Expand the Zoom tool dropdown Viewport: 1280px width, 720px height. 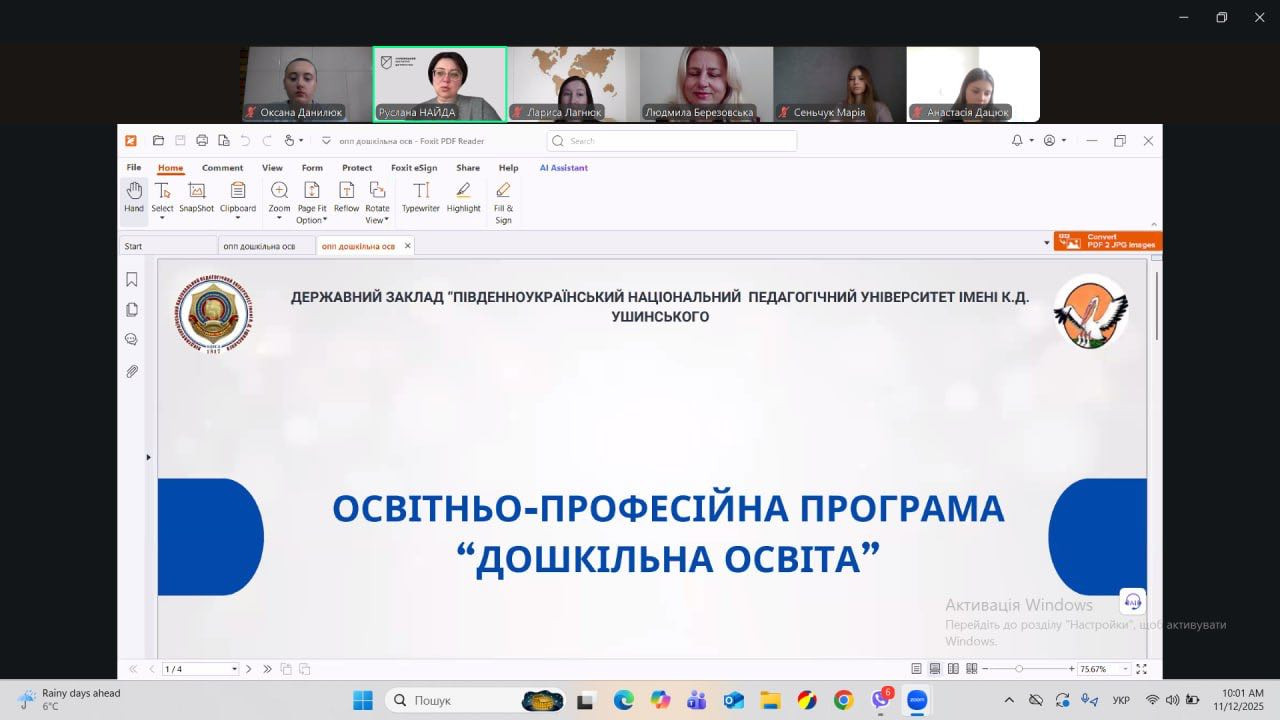(279, 218)
